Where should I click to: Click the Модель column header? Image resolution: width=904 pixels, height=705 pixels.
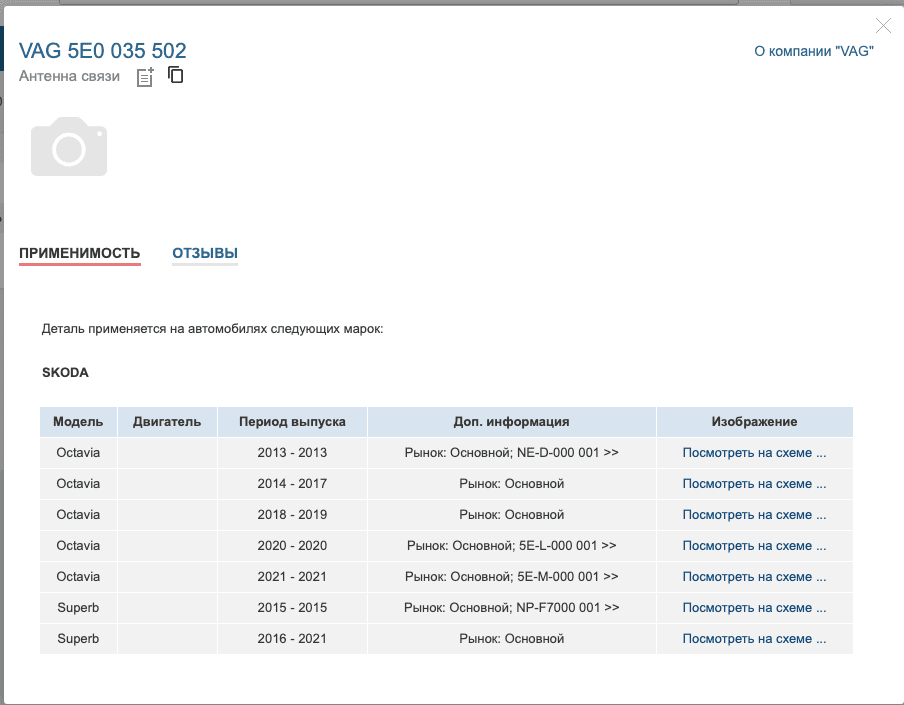(x=78, y=422)
